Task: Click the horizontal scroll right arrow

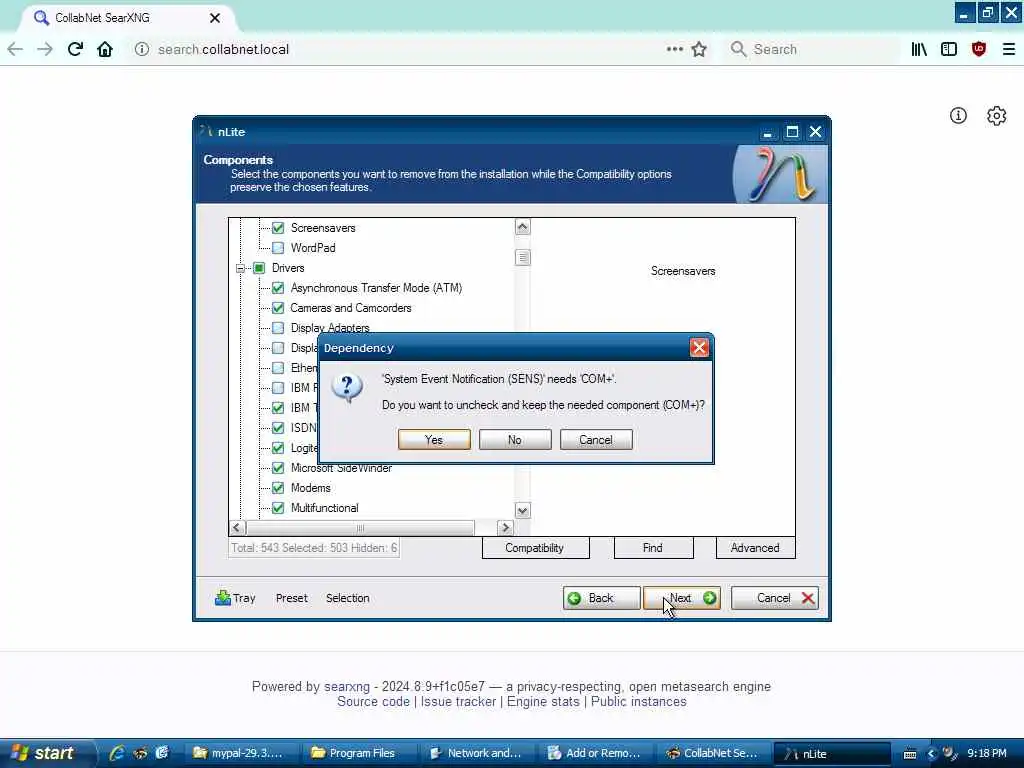Action: [x=505, y=527]
